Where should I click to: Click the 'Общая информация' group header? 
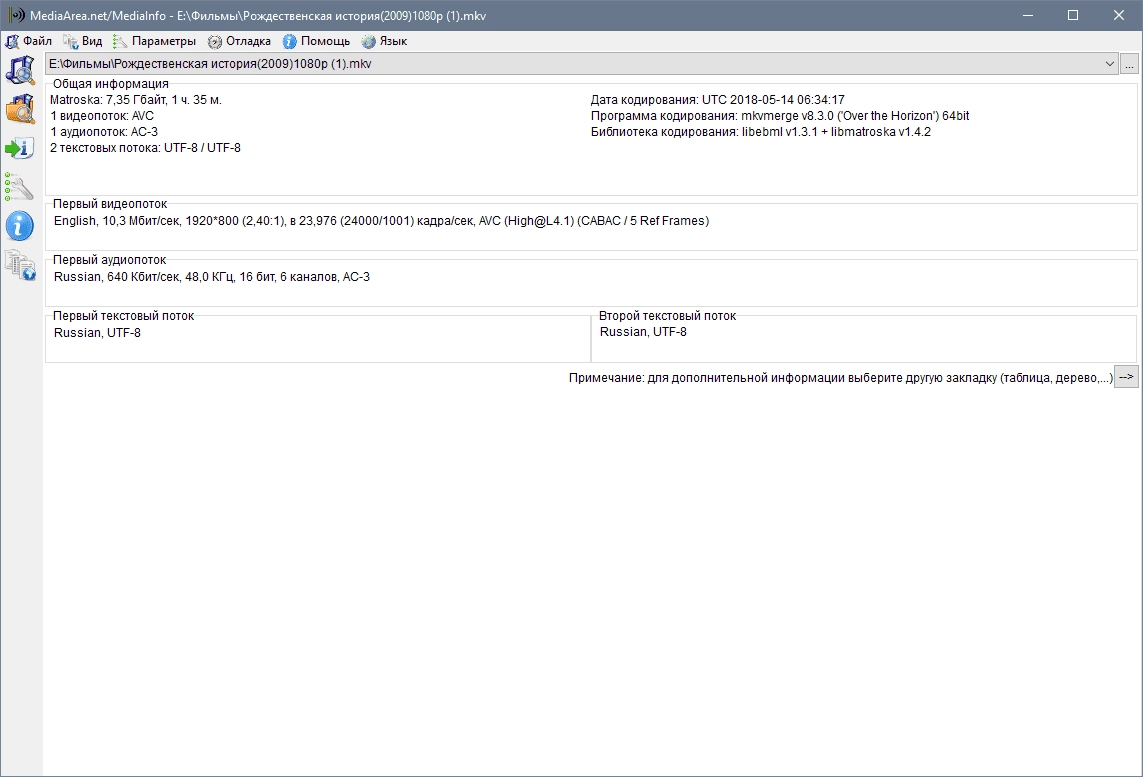point(111,84)
